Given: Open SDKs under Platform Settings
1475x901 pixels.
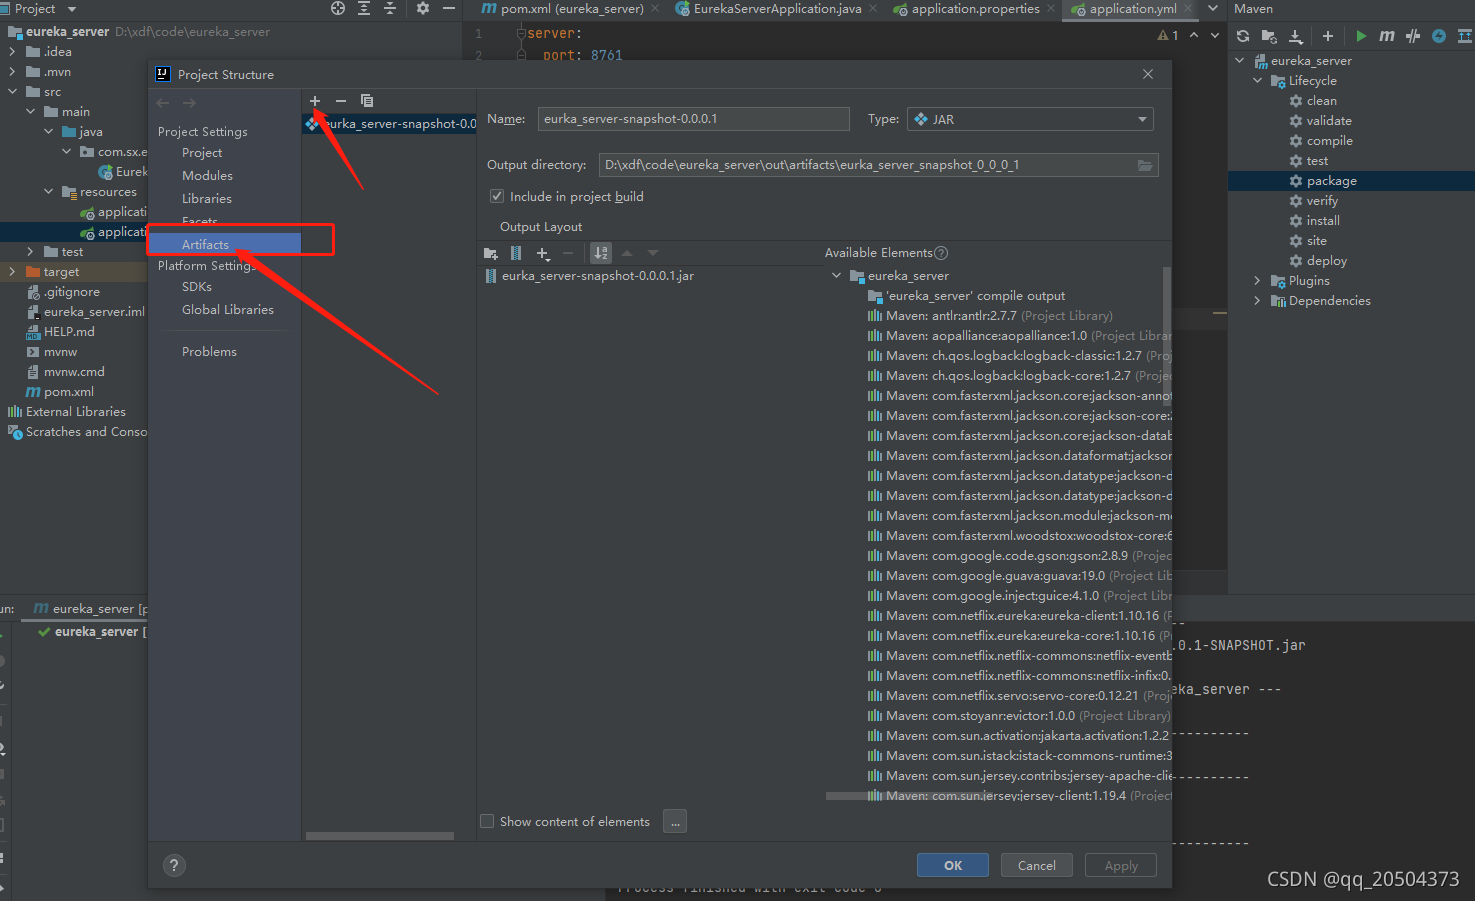Looking at the screenshot, I should point(197,286).
